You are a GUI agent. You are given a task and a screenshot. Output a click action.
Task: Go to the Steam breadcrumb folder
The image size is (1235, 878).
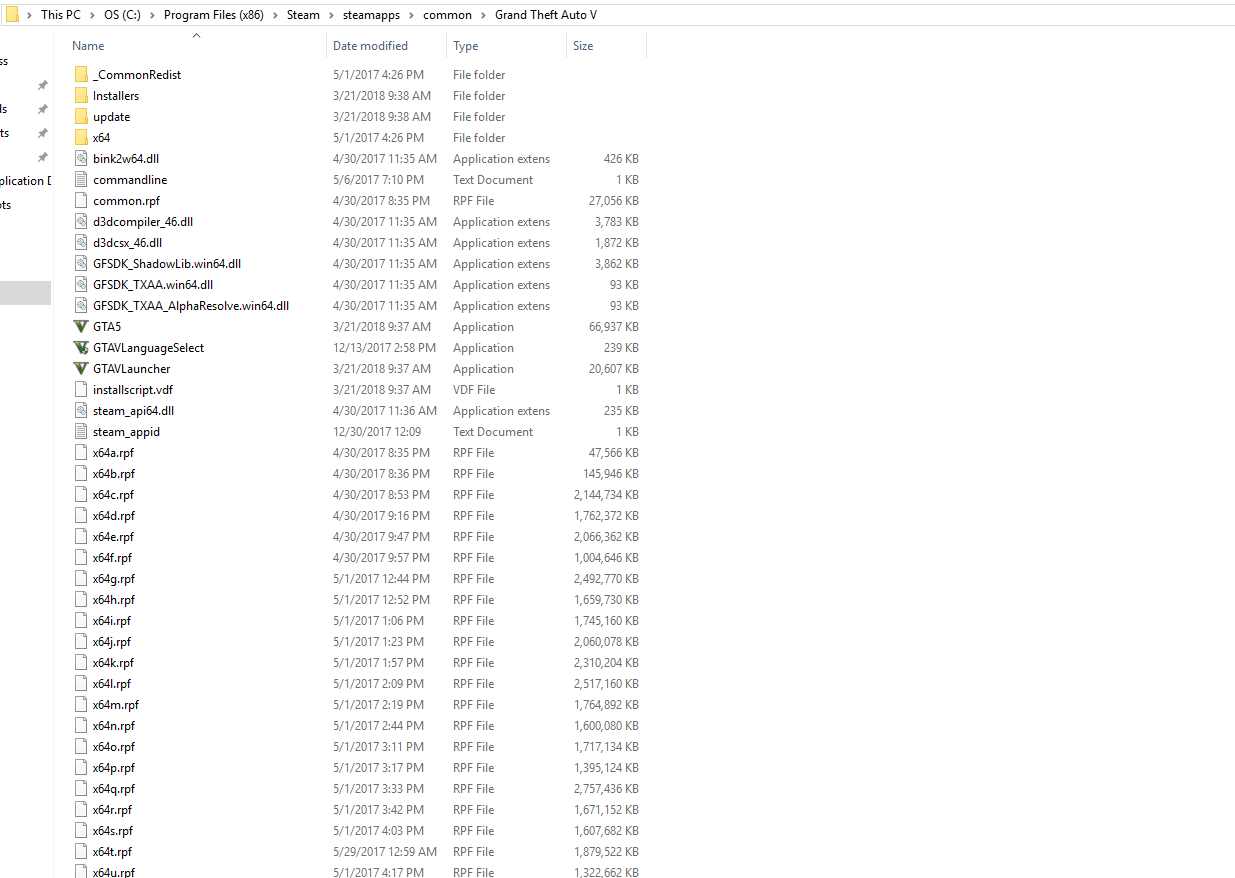(304, 15)
